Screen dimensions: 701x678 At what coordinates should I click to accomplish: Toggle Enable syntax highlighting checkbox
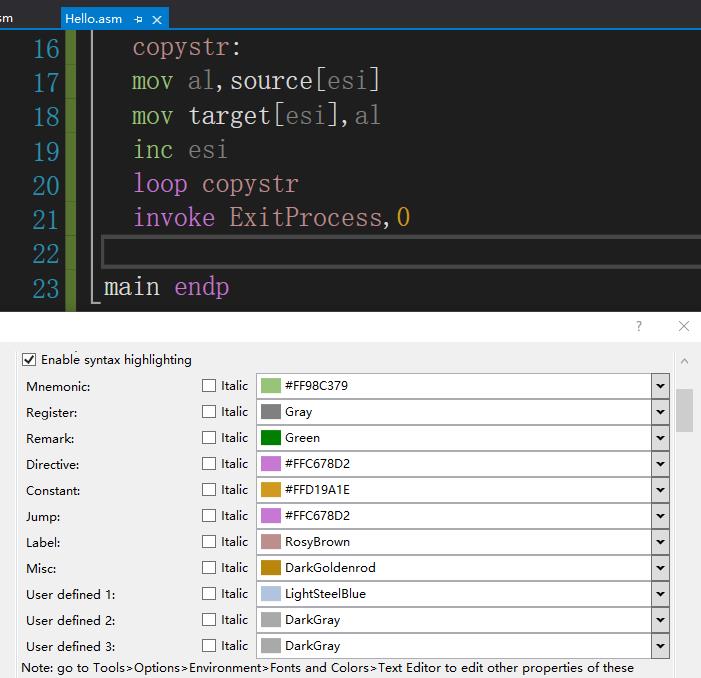pyautogui.click(x=29, y=359)
